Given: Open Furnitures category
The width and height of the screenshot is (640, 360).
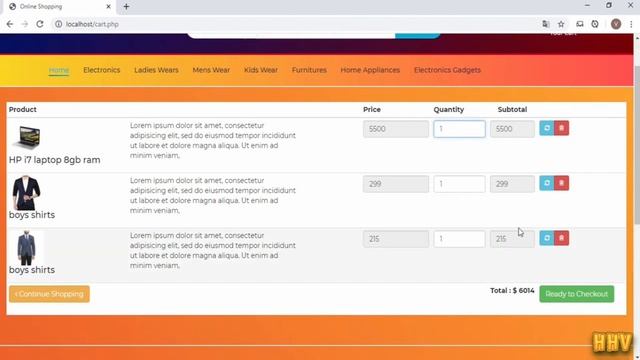Looking at the screenshot, I should pos(309,70).
